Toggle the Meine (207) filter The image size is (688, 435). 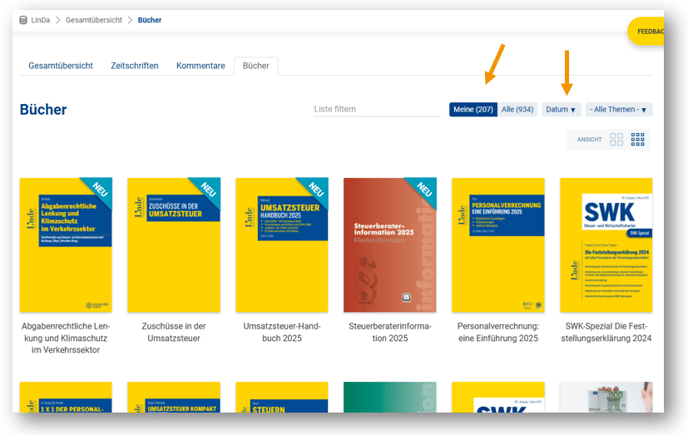tap(473, 109)
